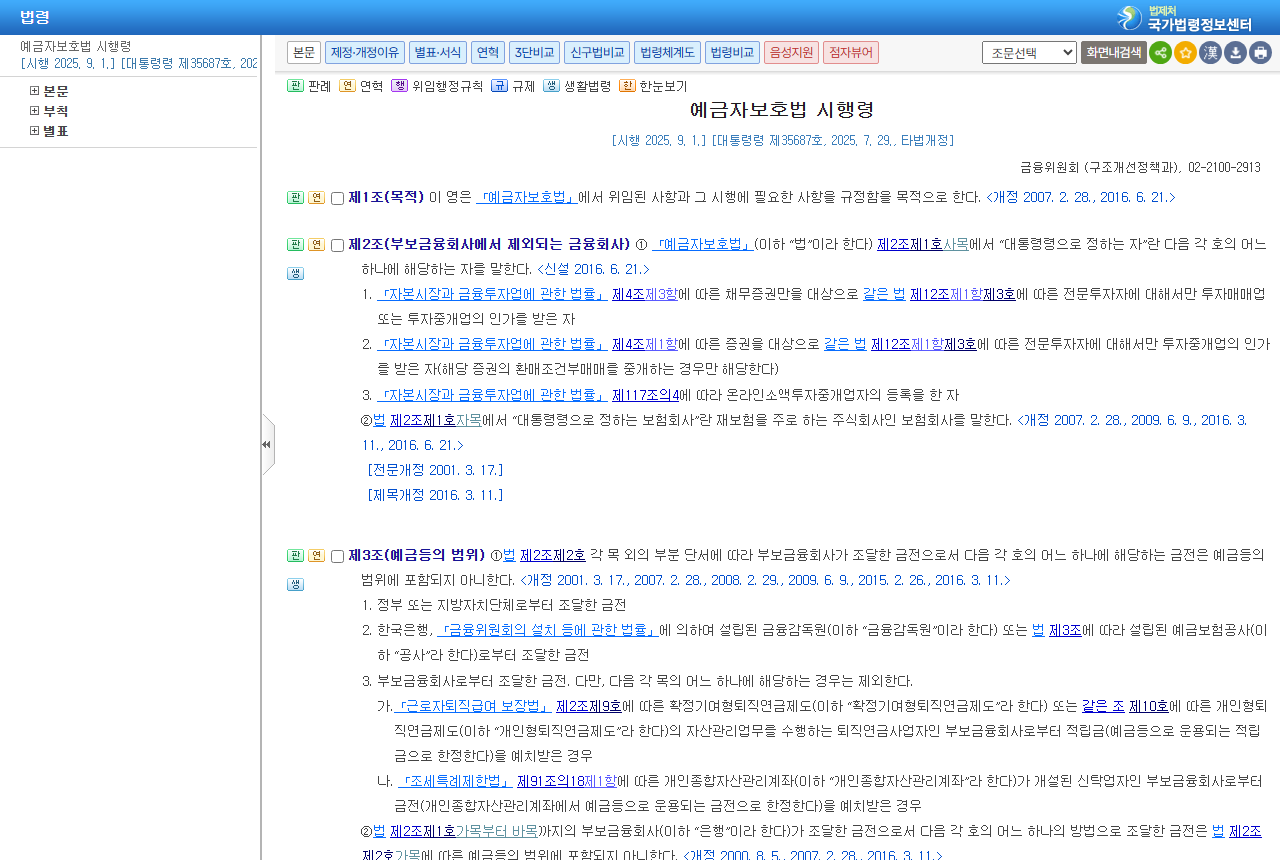
Task: Open the 법령비교 tab
Action: (732, 52)
